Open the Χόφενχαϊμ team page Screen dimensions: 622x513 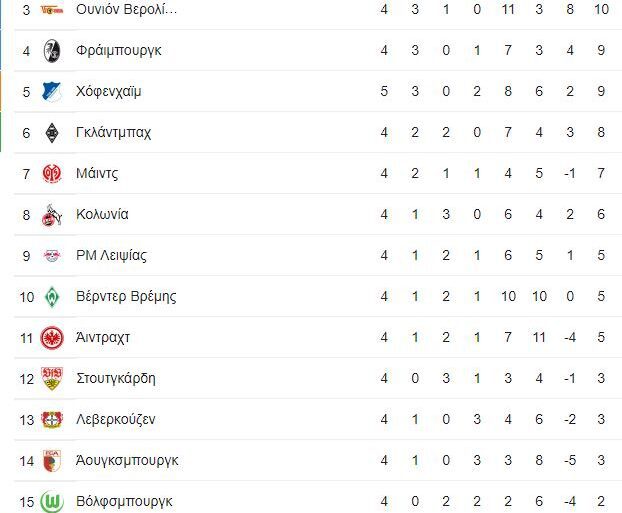tap(108, 92)
